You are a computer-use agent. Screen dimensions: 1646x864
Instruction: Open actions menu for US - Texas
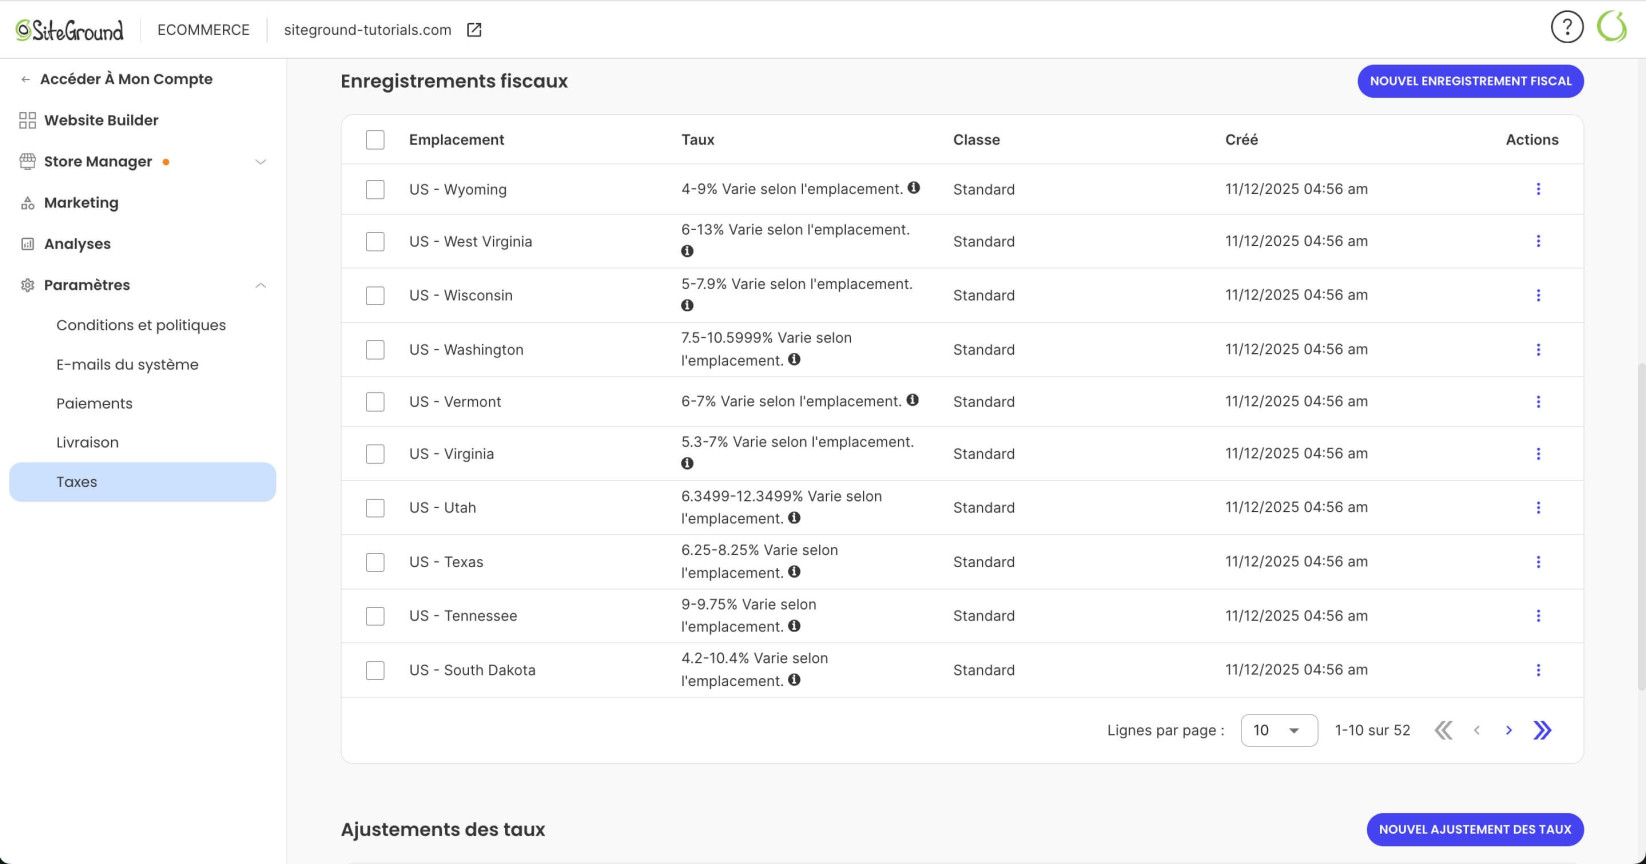1538,561
